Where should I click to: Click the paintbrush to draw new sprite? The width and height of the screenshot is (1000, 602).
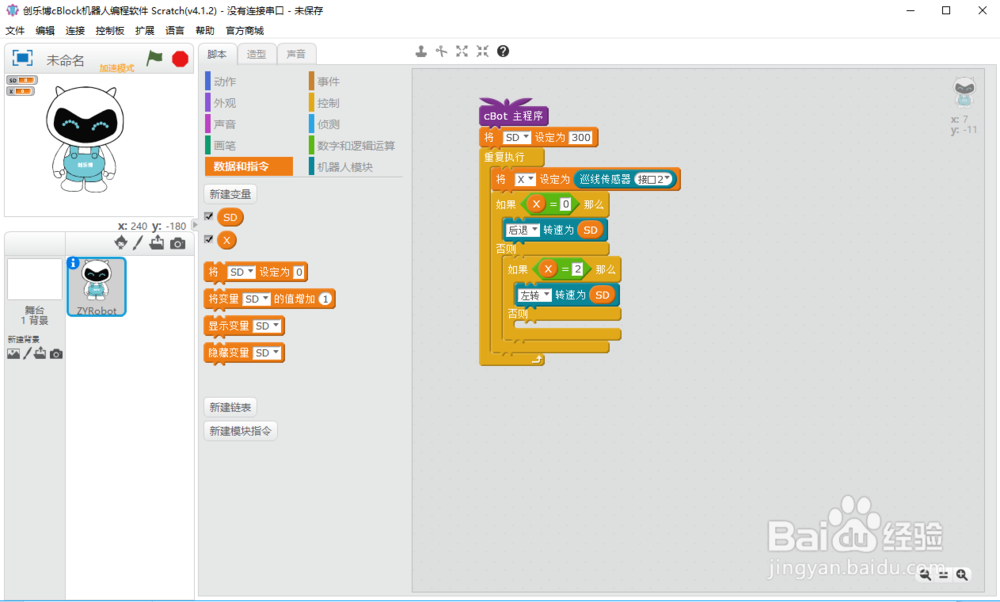[x=137, y=243]
